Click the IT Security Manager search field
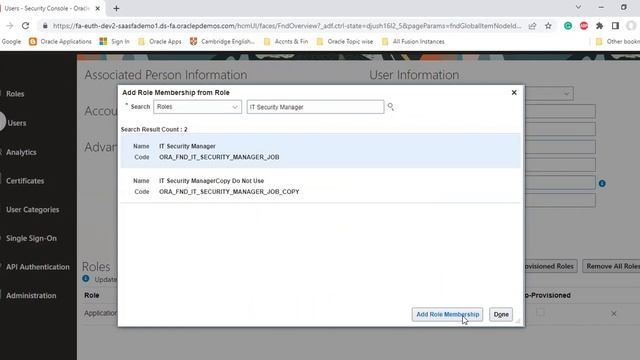 315,107
